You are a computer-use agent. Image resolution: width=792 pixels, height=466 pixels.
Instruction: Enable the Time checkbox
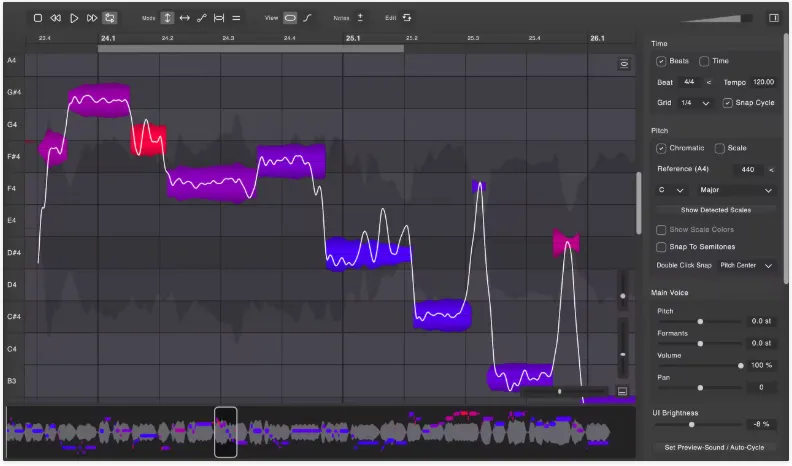point(704,61)
